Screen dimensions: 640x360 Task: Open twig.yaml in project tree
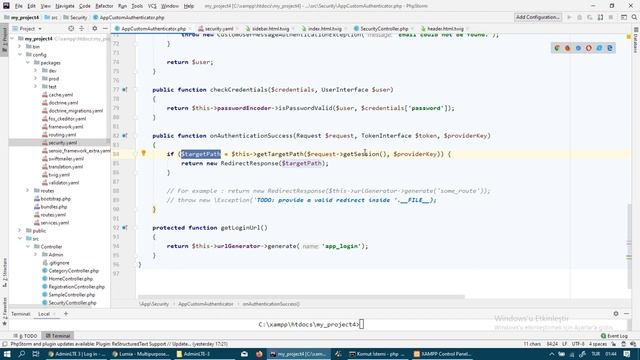(59, 175)
